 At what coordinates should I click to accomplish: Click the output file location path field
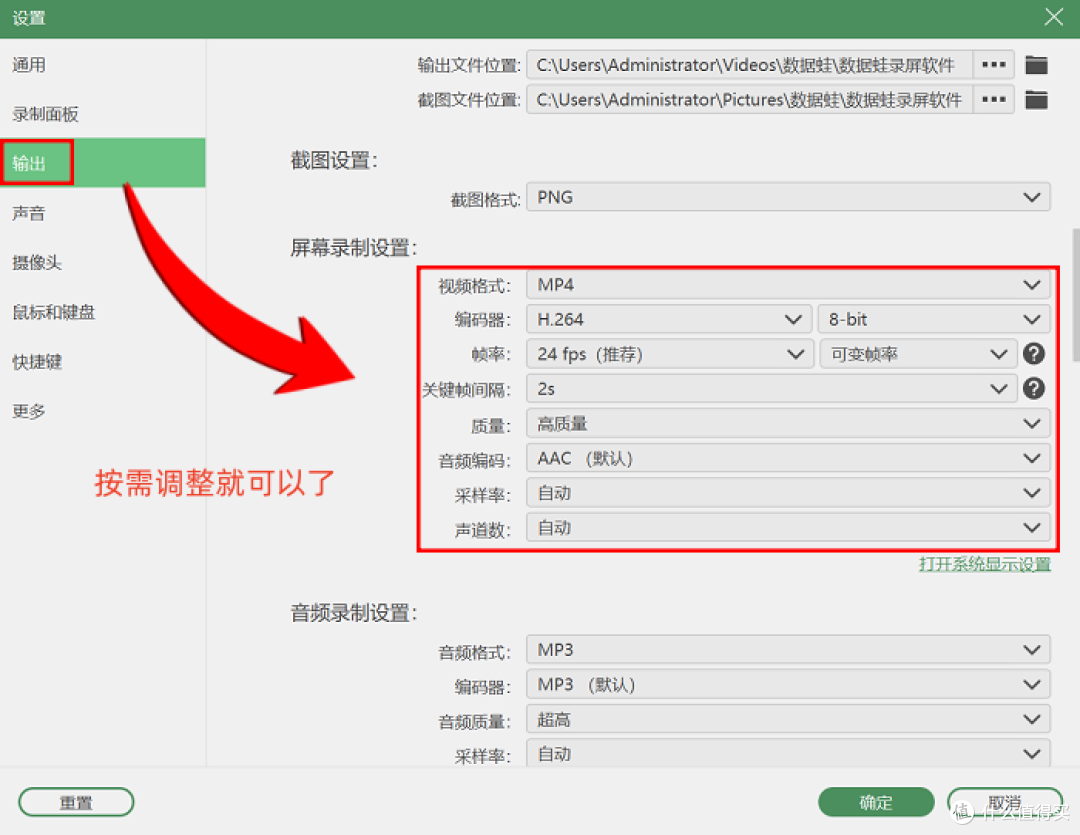click(x=749, y=65)
